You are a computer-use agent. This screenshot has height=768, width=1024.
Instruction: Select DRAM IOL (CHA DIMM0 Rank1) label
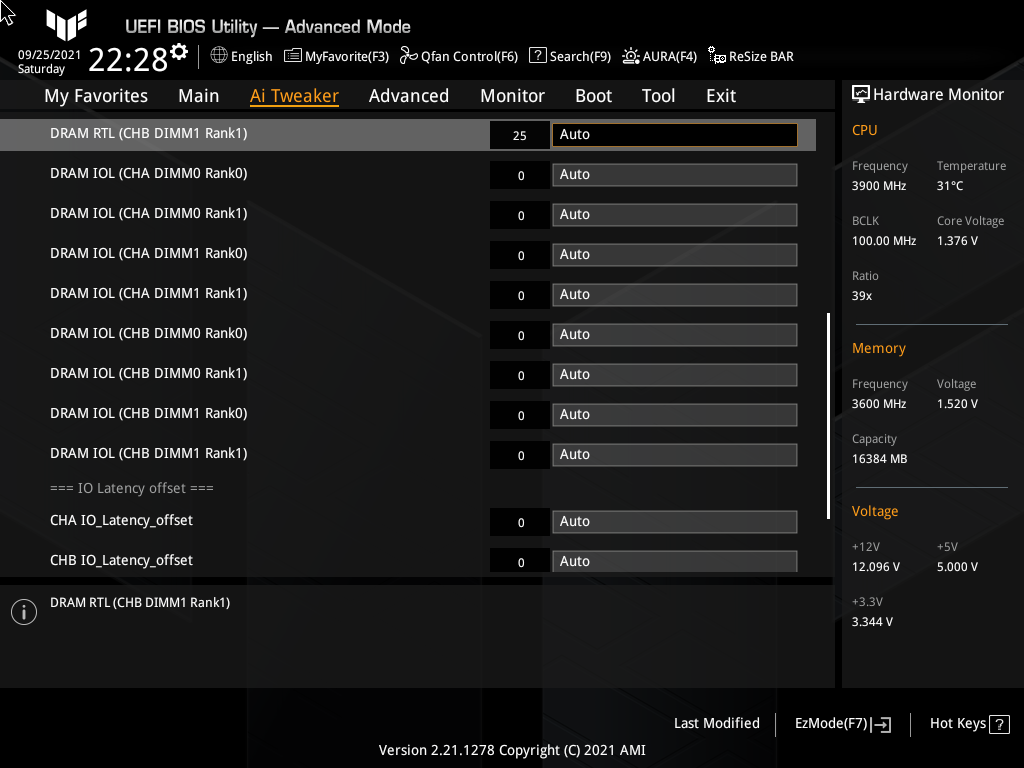pyautogui.click(x=148, y=214)
